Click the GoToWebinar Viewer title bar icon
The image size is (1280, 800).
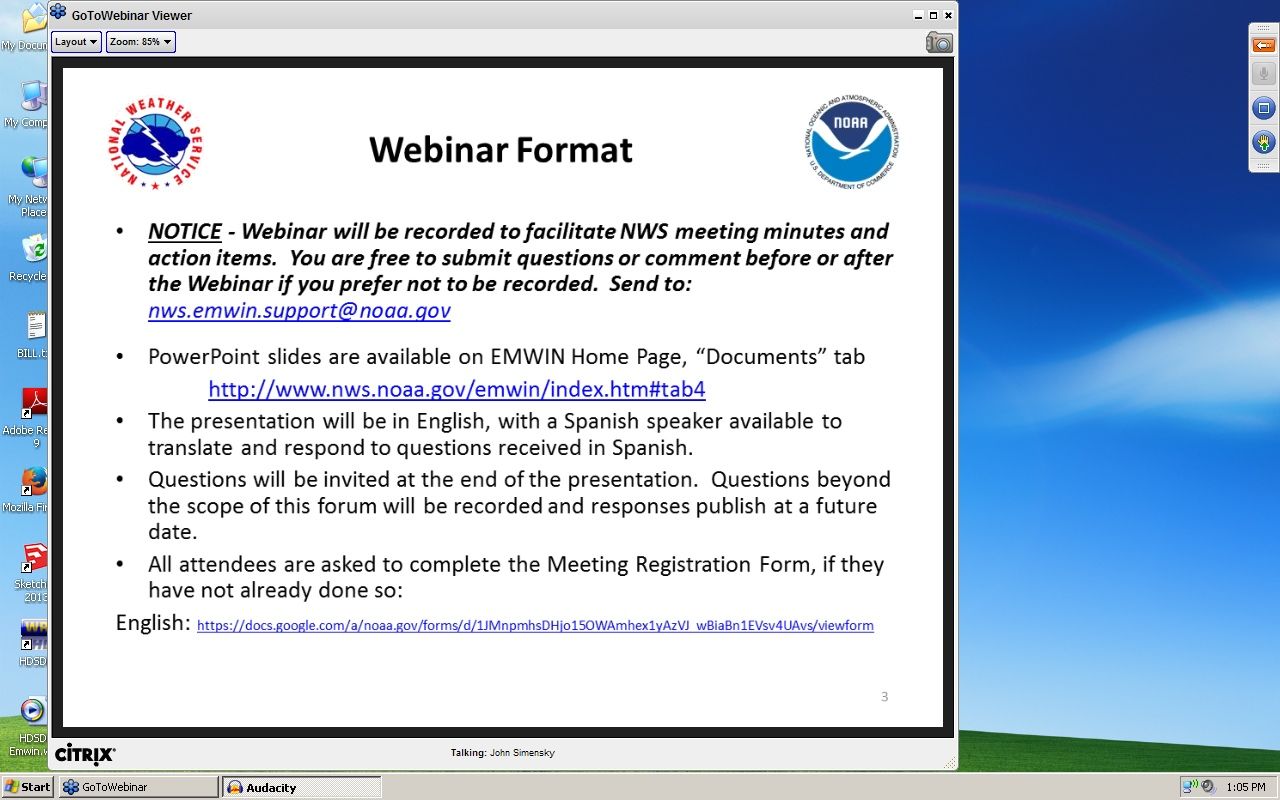(x=59, y=14)
